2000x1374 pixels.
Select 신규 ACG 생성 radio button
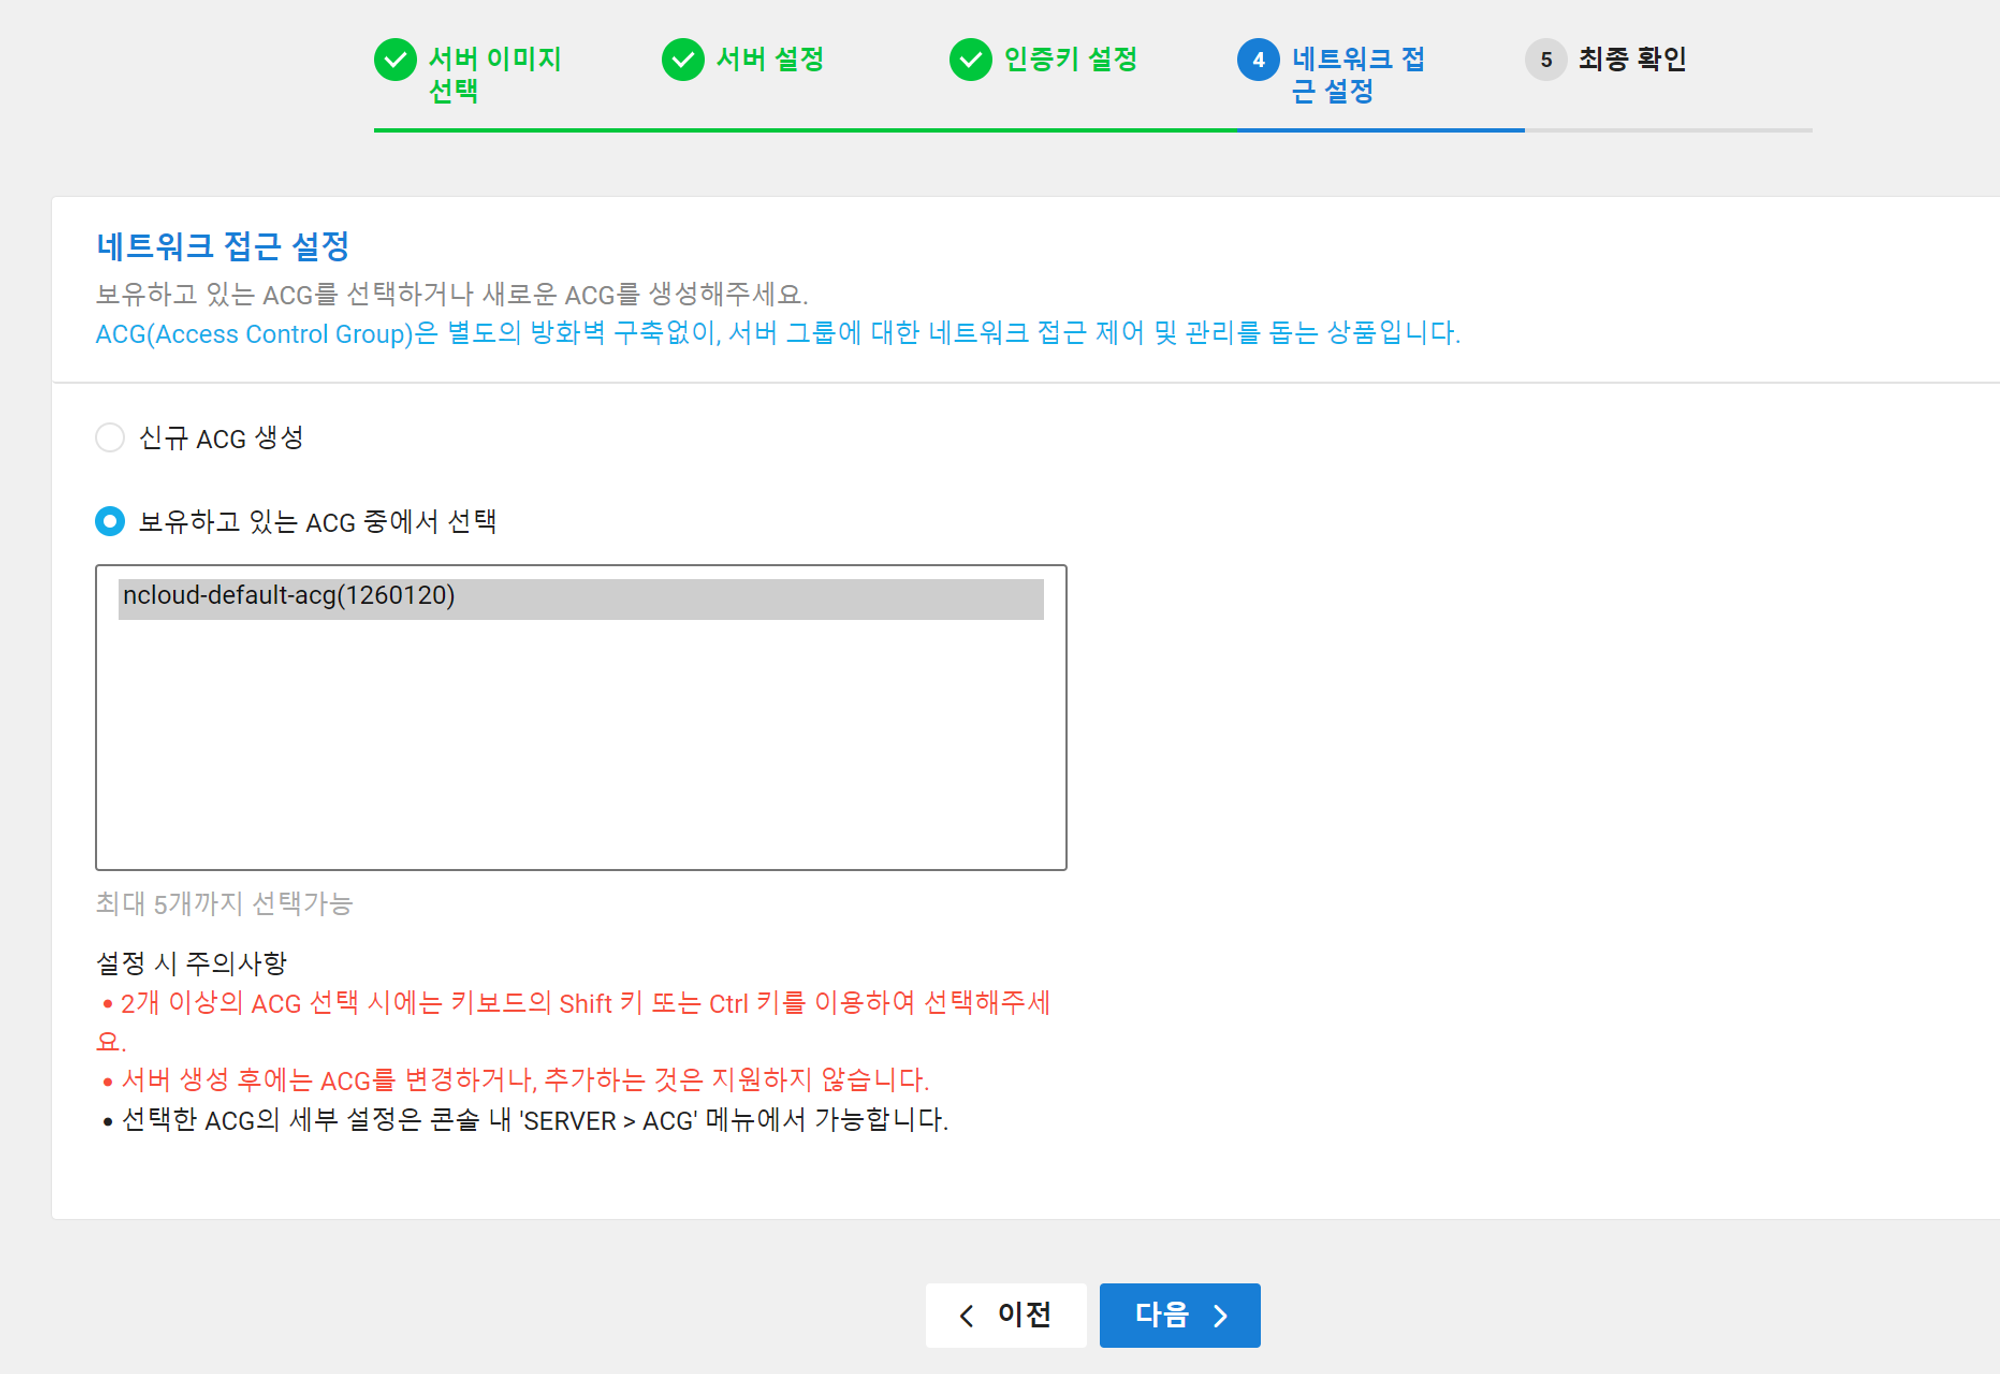click(110, 438)
